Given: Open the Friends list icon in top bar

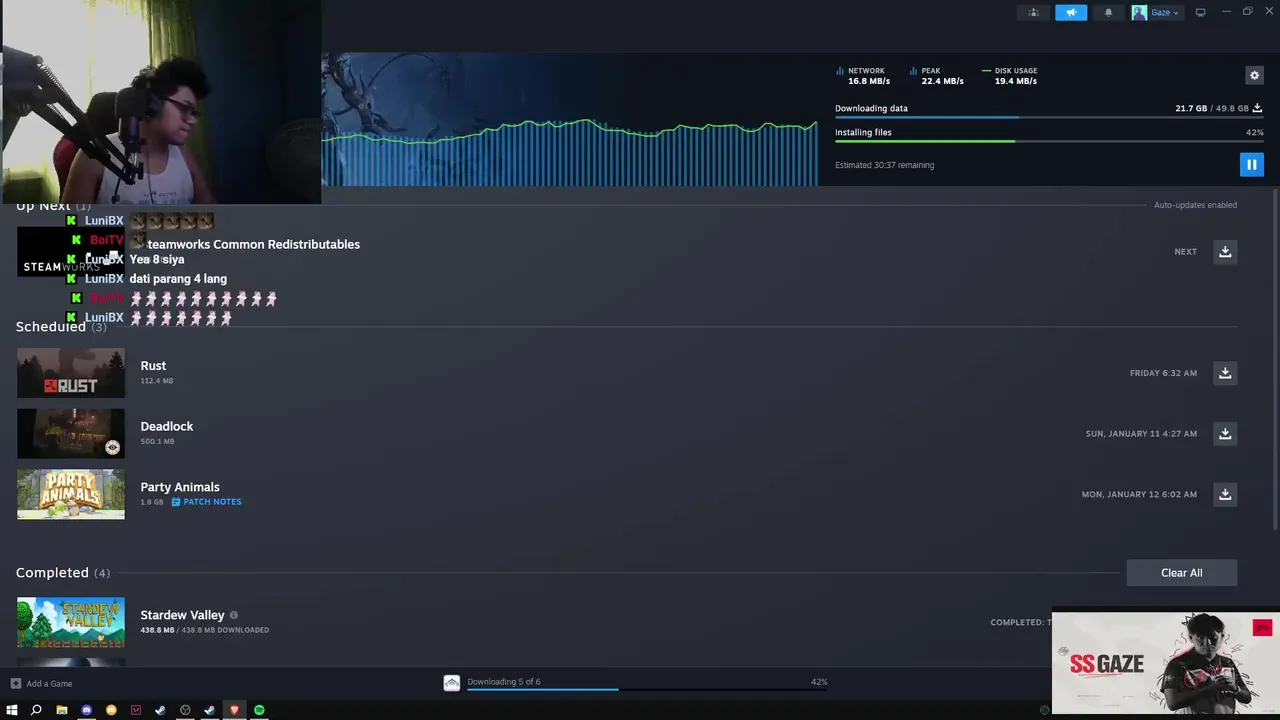Looking at the screenshot, I should pyautogui.click(x=1034, y=12).
